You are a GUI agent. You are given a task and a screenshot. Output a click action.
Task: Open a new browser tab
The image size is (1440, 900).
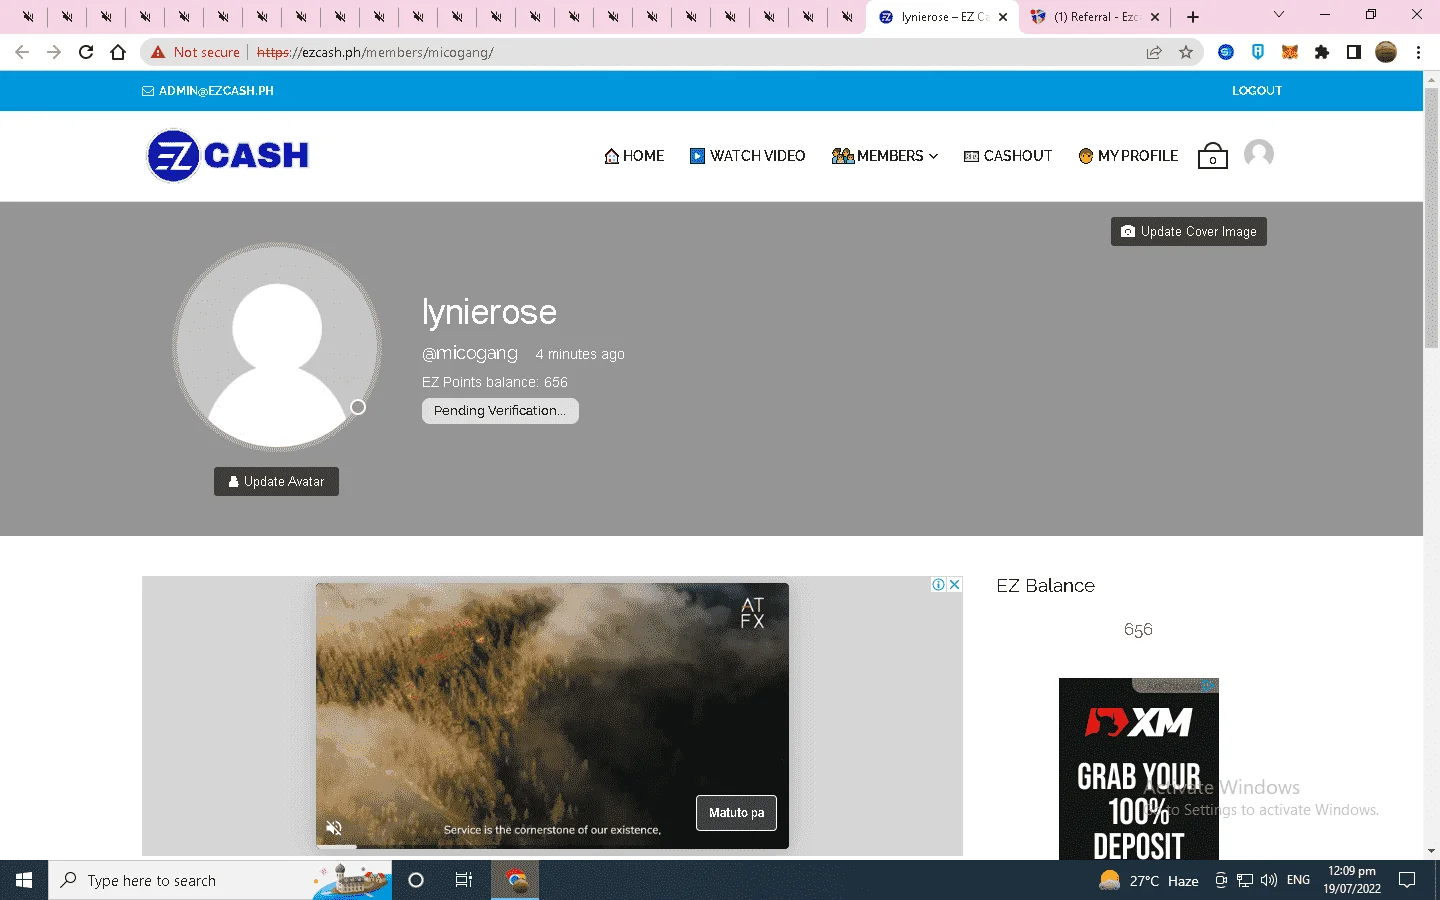(x=1193, y=17)
